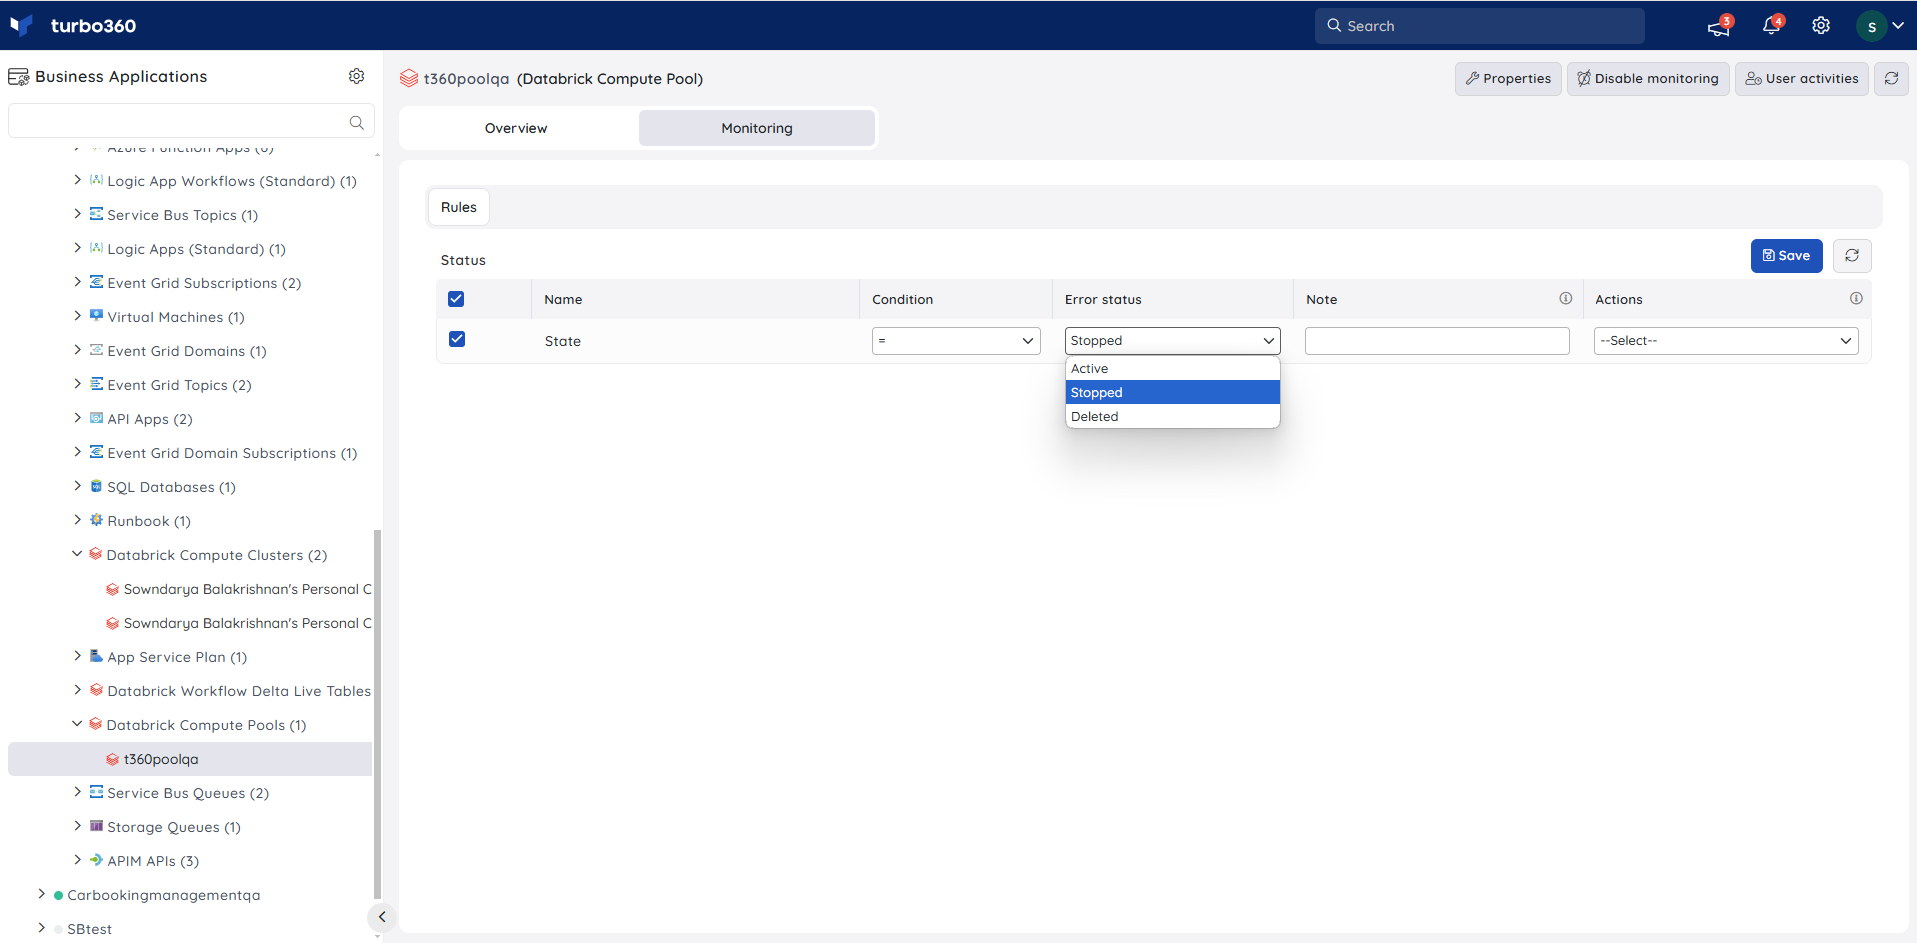The image size is (1917, 943).
Task: Select the Rules tab
Action: 459,207
